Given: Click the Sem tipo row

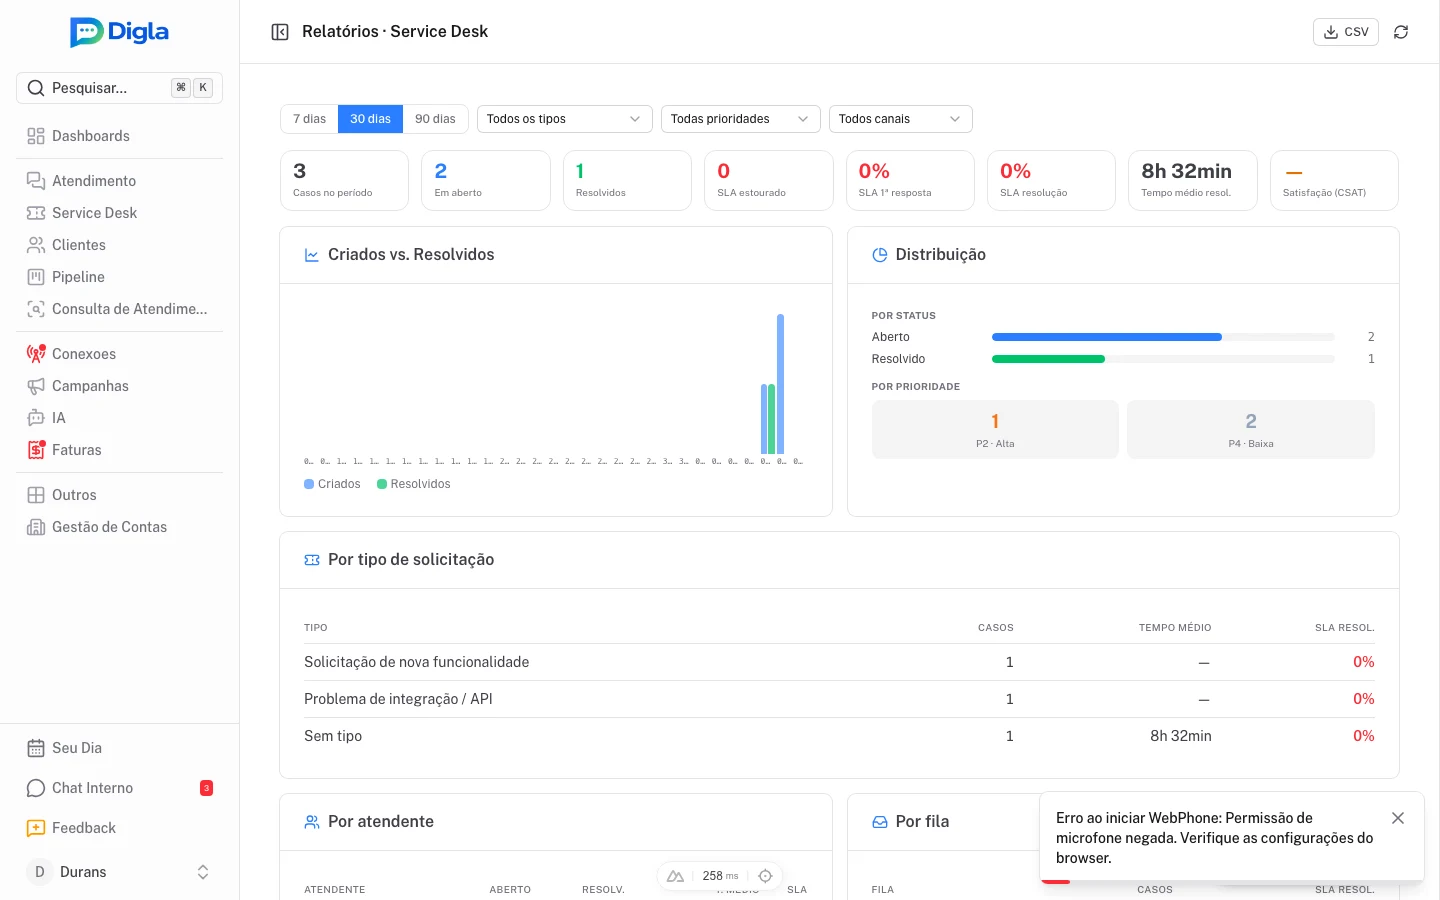Looking at the screenshot, I should [839, 736].
